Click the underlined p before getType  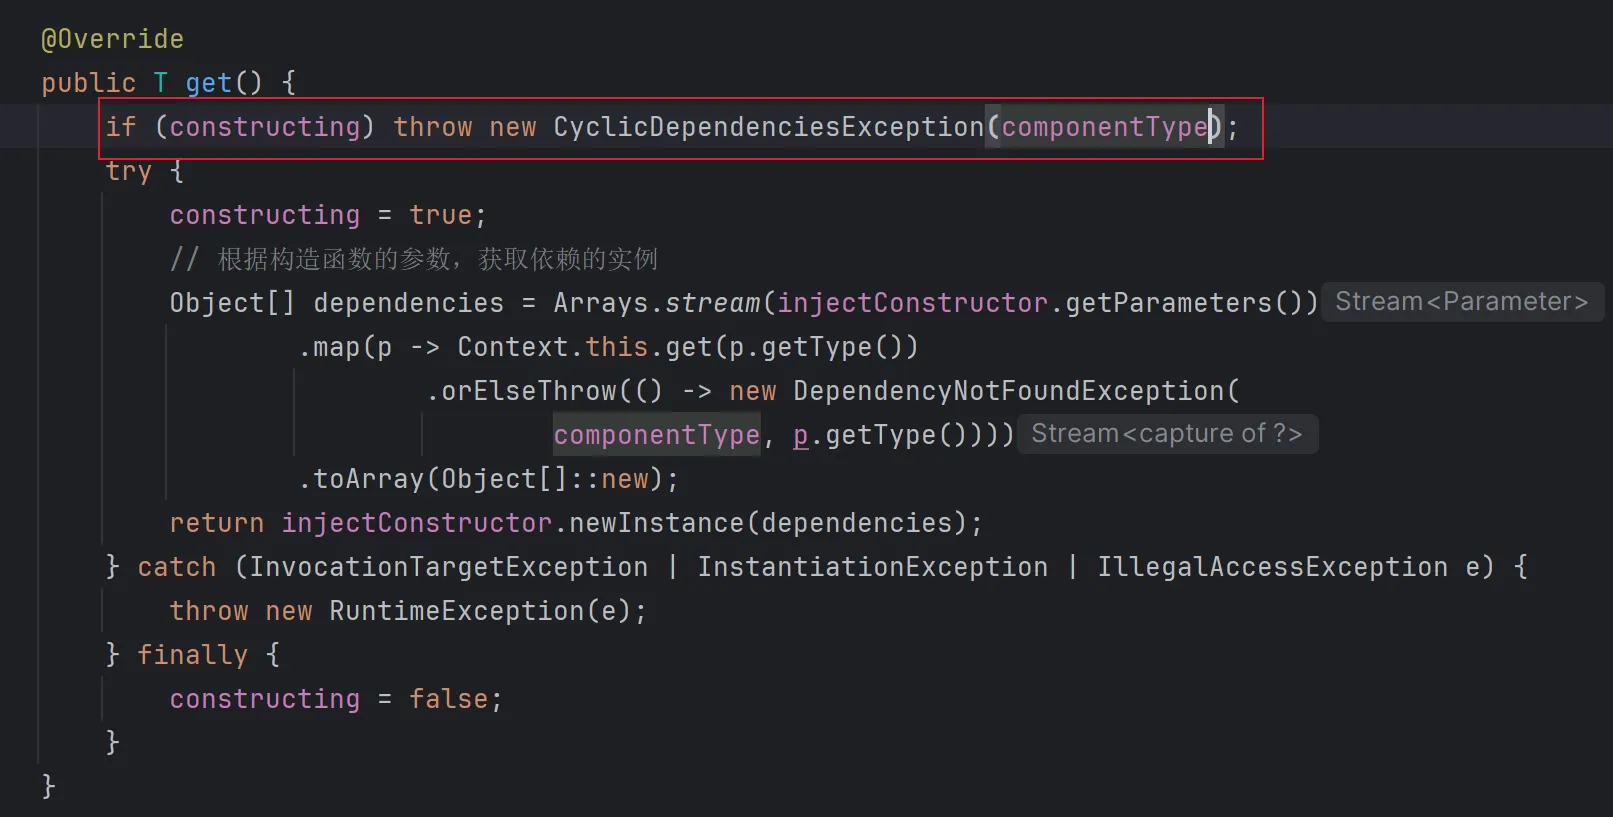click(800, 435)
